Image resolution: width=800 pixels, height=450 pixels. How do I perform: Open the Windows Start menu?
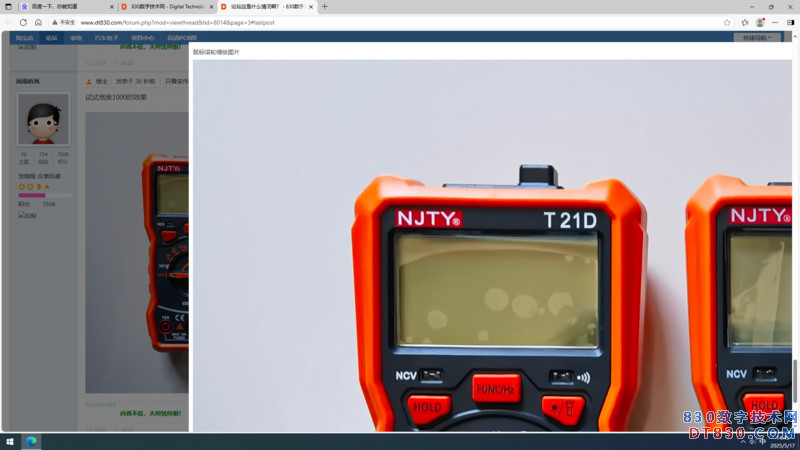[x=10, y=441]
